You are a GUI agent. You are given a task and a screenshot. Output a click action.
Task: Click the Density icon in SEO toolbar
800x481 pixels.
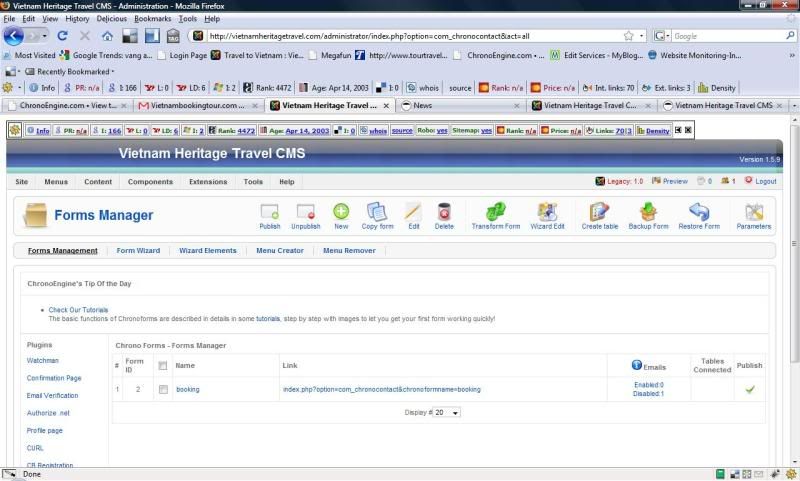tap(703, 88)
